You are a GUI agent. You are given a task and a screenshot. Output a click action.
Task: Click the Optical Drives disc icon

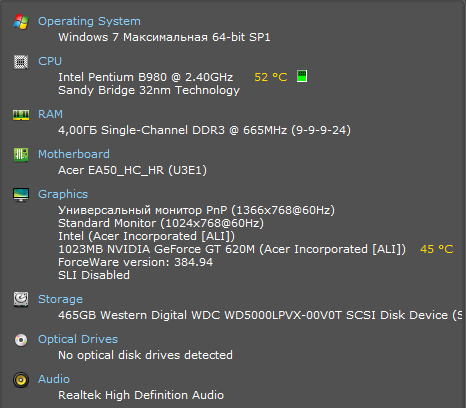tap(21, 340)
